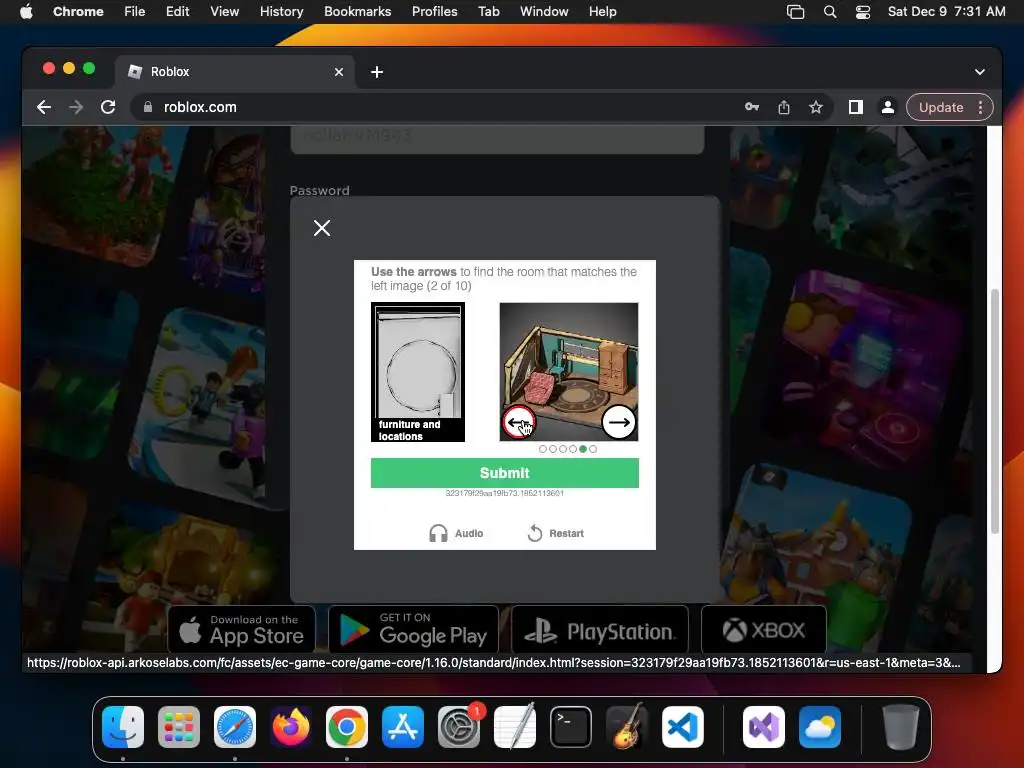This screenshot has height=768, width=1024.
Task: Open the Chrome profile icon
Action: tap(888, 107)
